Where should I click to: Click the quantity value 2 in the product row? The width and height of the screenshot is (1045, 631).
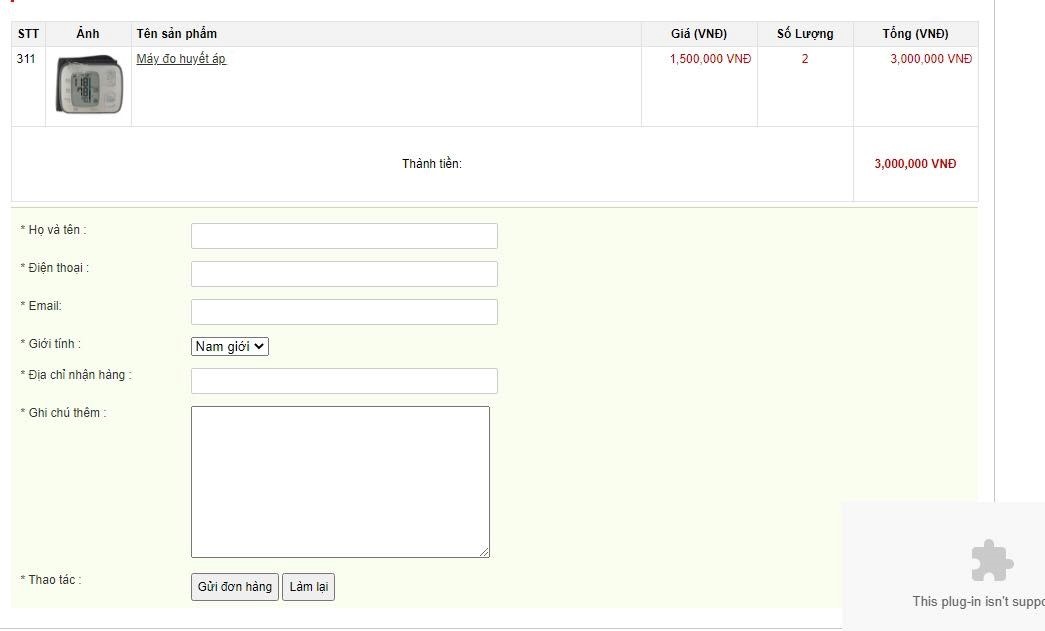pyautogui.click(x=805, y=59)
